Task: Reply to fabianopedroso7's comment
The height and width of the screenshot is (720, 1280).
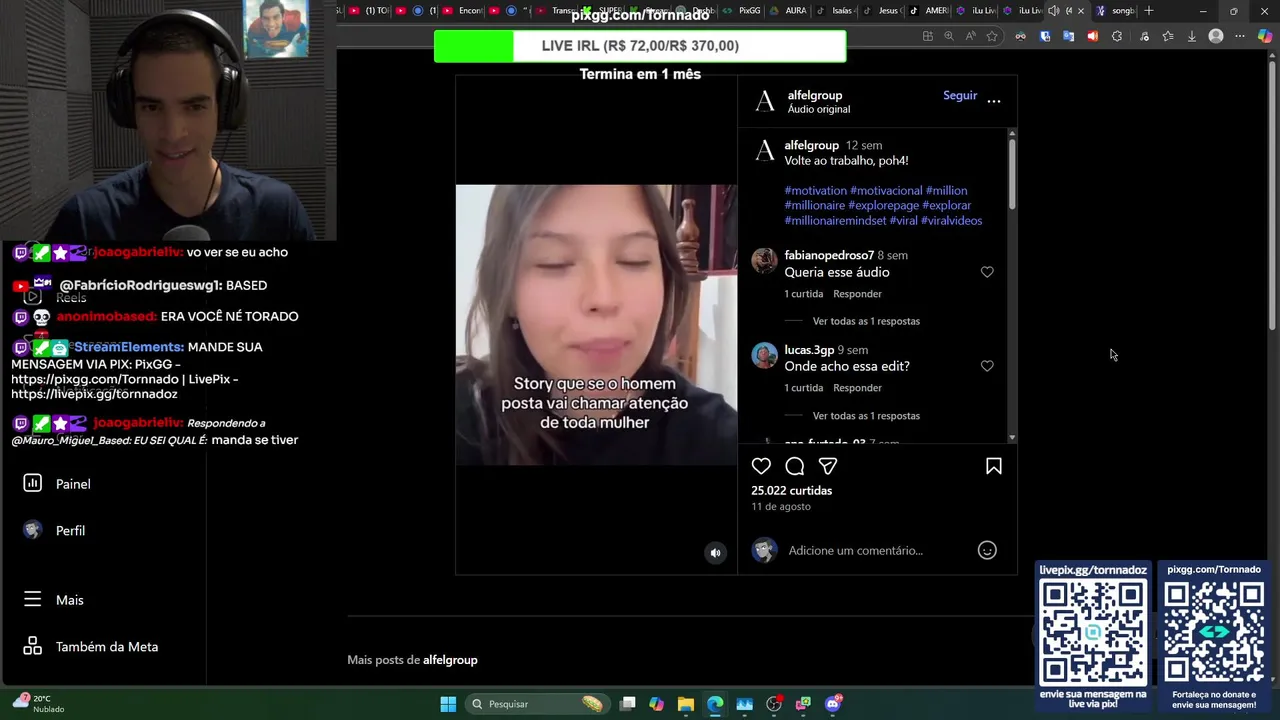Action: pyautogui.click(x=857, y=294)
